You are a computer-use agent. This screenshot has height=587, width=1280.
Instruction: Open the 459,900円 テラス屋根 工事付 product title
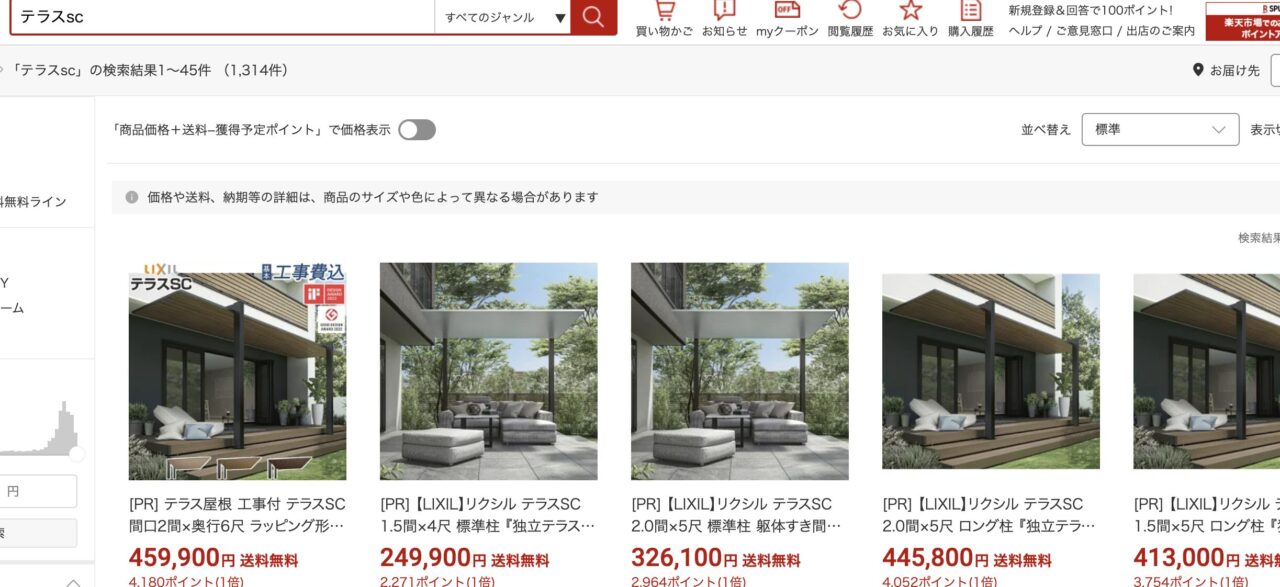pos(237,514)
